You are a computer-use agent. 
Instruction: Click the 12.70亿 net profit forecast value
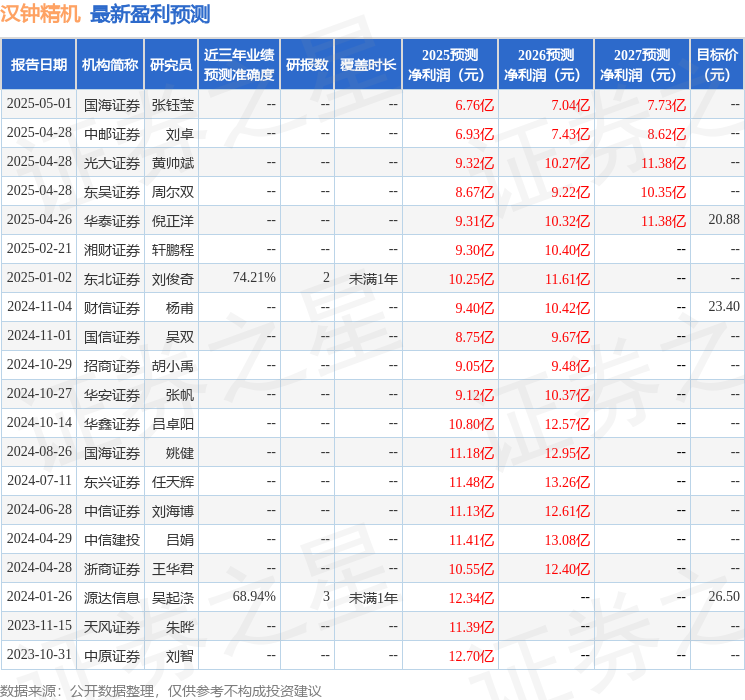[474, 656]
